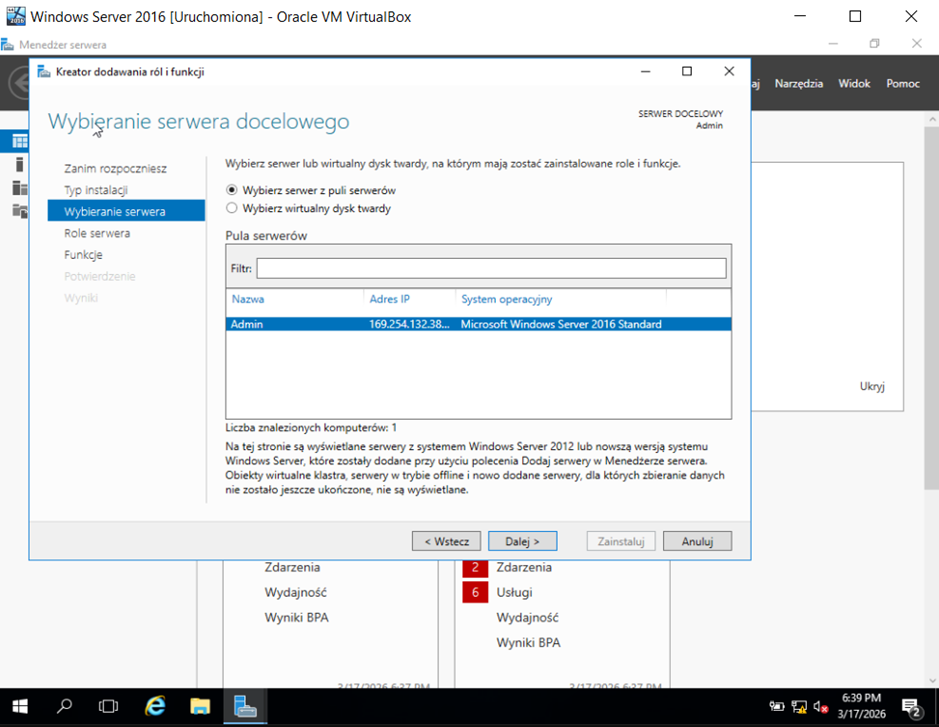Viewport: 939px width, 727px height.
Task: Open the Narzędzia menu
Action: pos(798,84)
